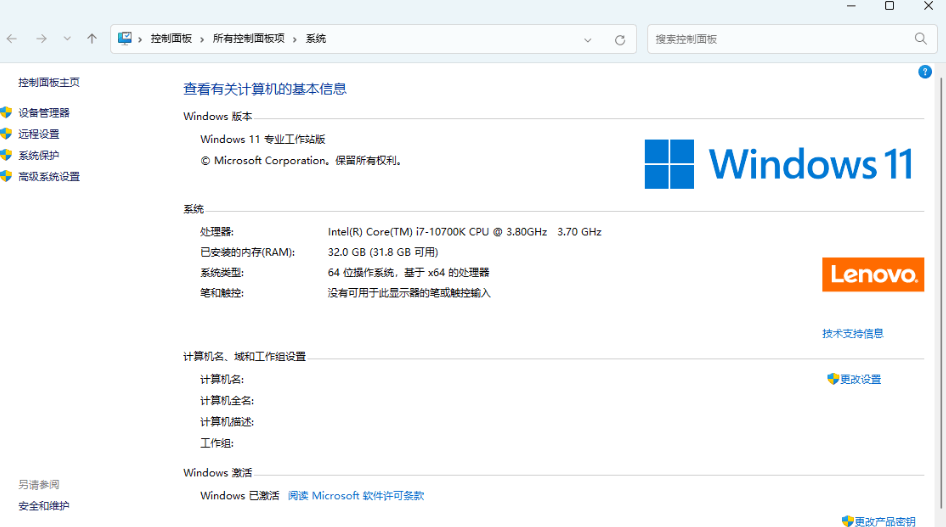This screenshot has width=946, height=527.
Task: Open 系统保护 link
Action: pos(39,156)
